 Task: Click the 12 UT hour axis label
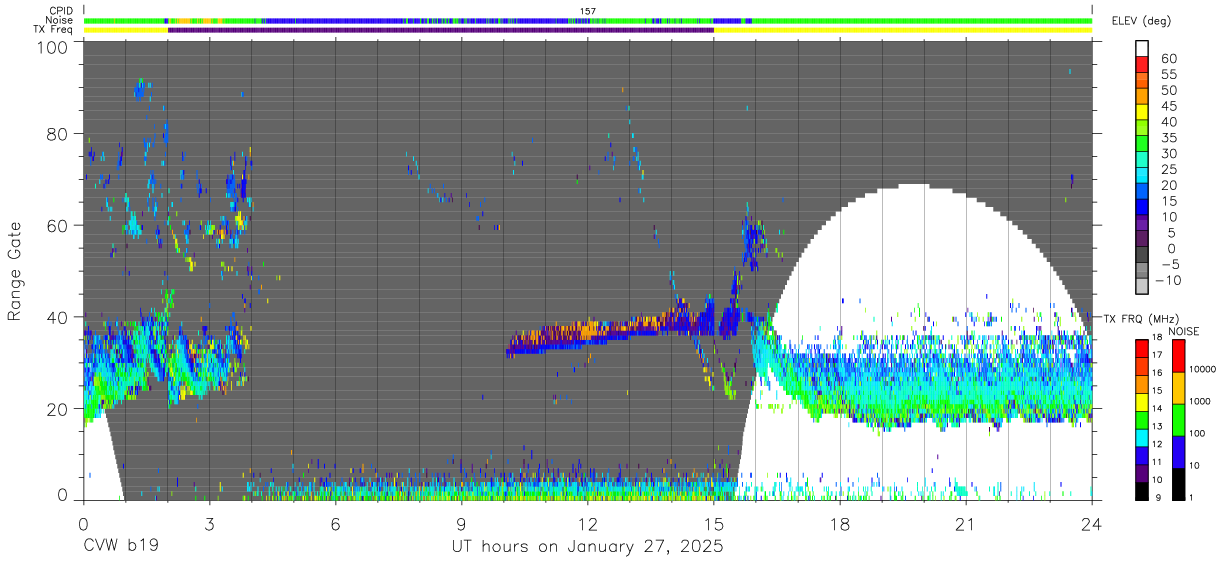coord(588,524)
